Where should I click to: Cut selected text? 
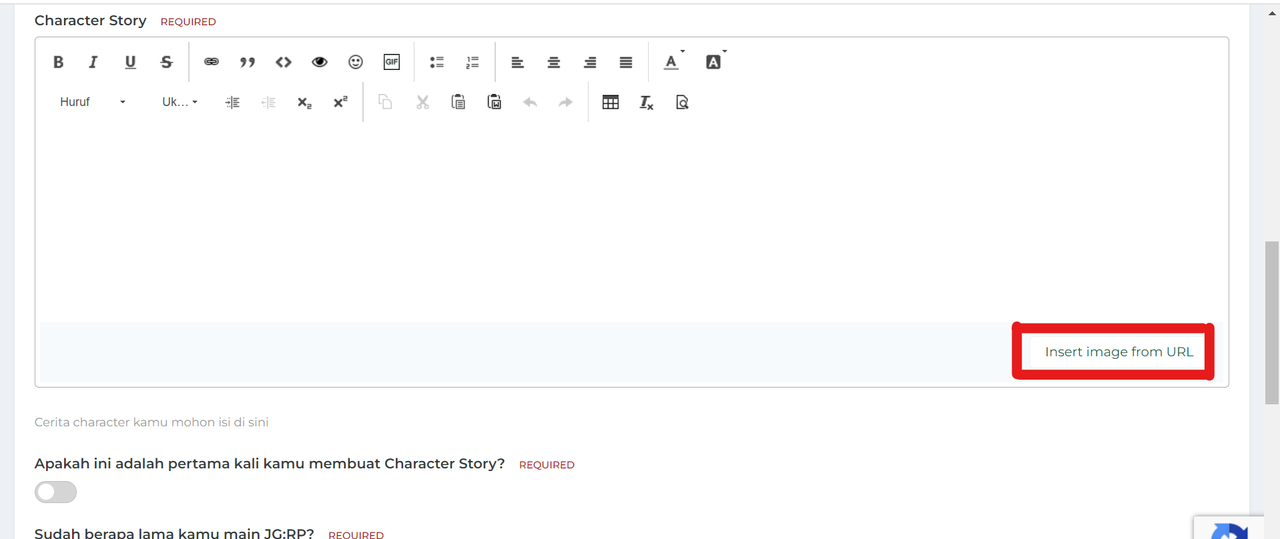[x=422, y=102]
